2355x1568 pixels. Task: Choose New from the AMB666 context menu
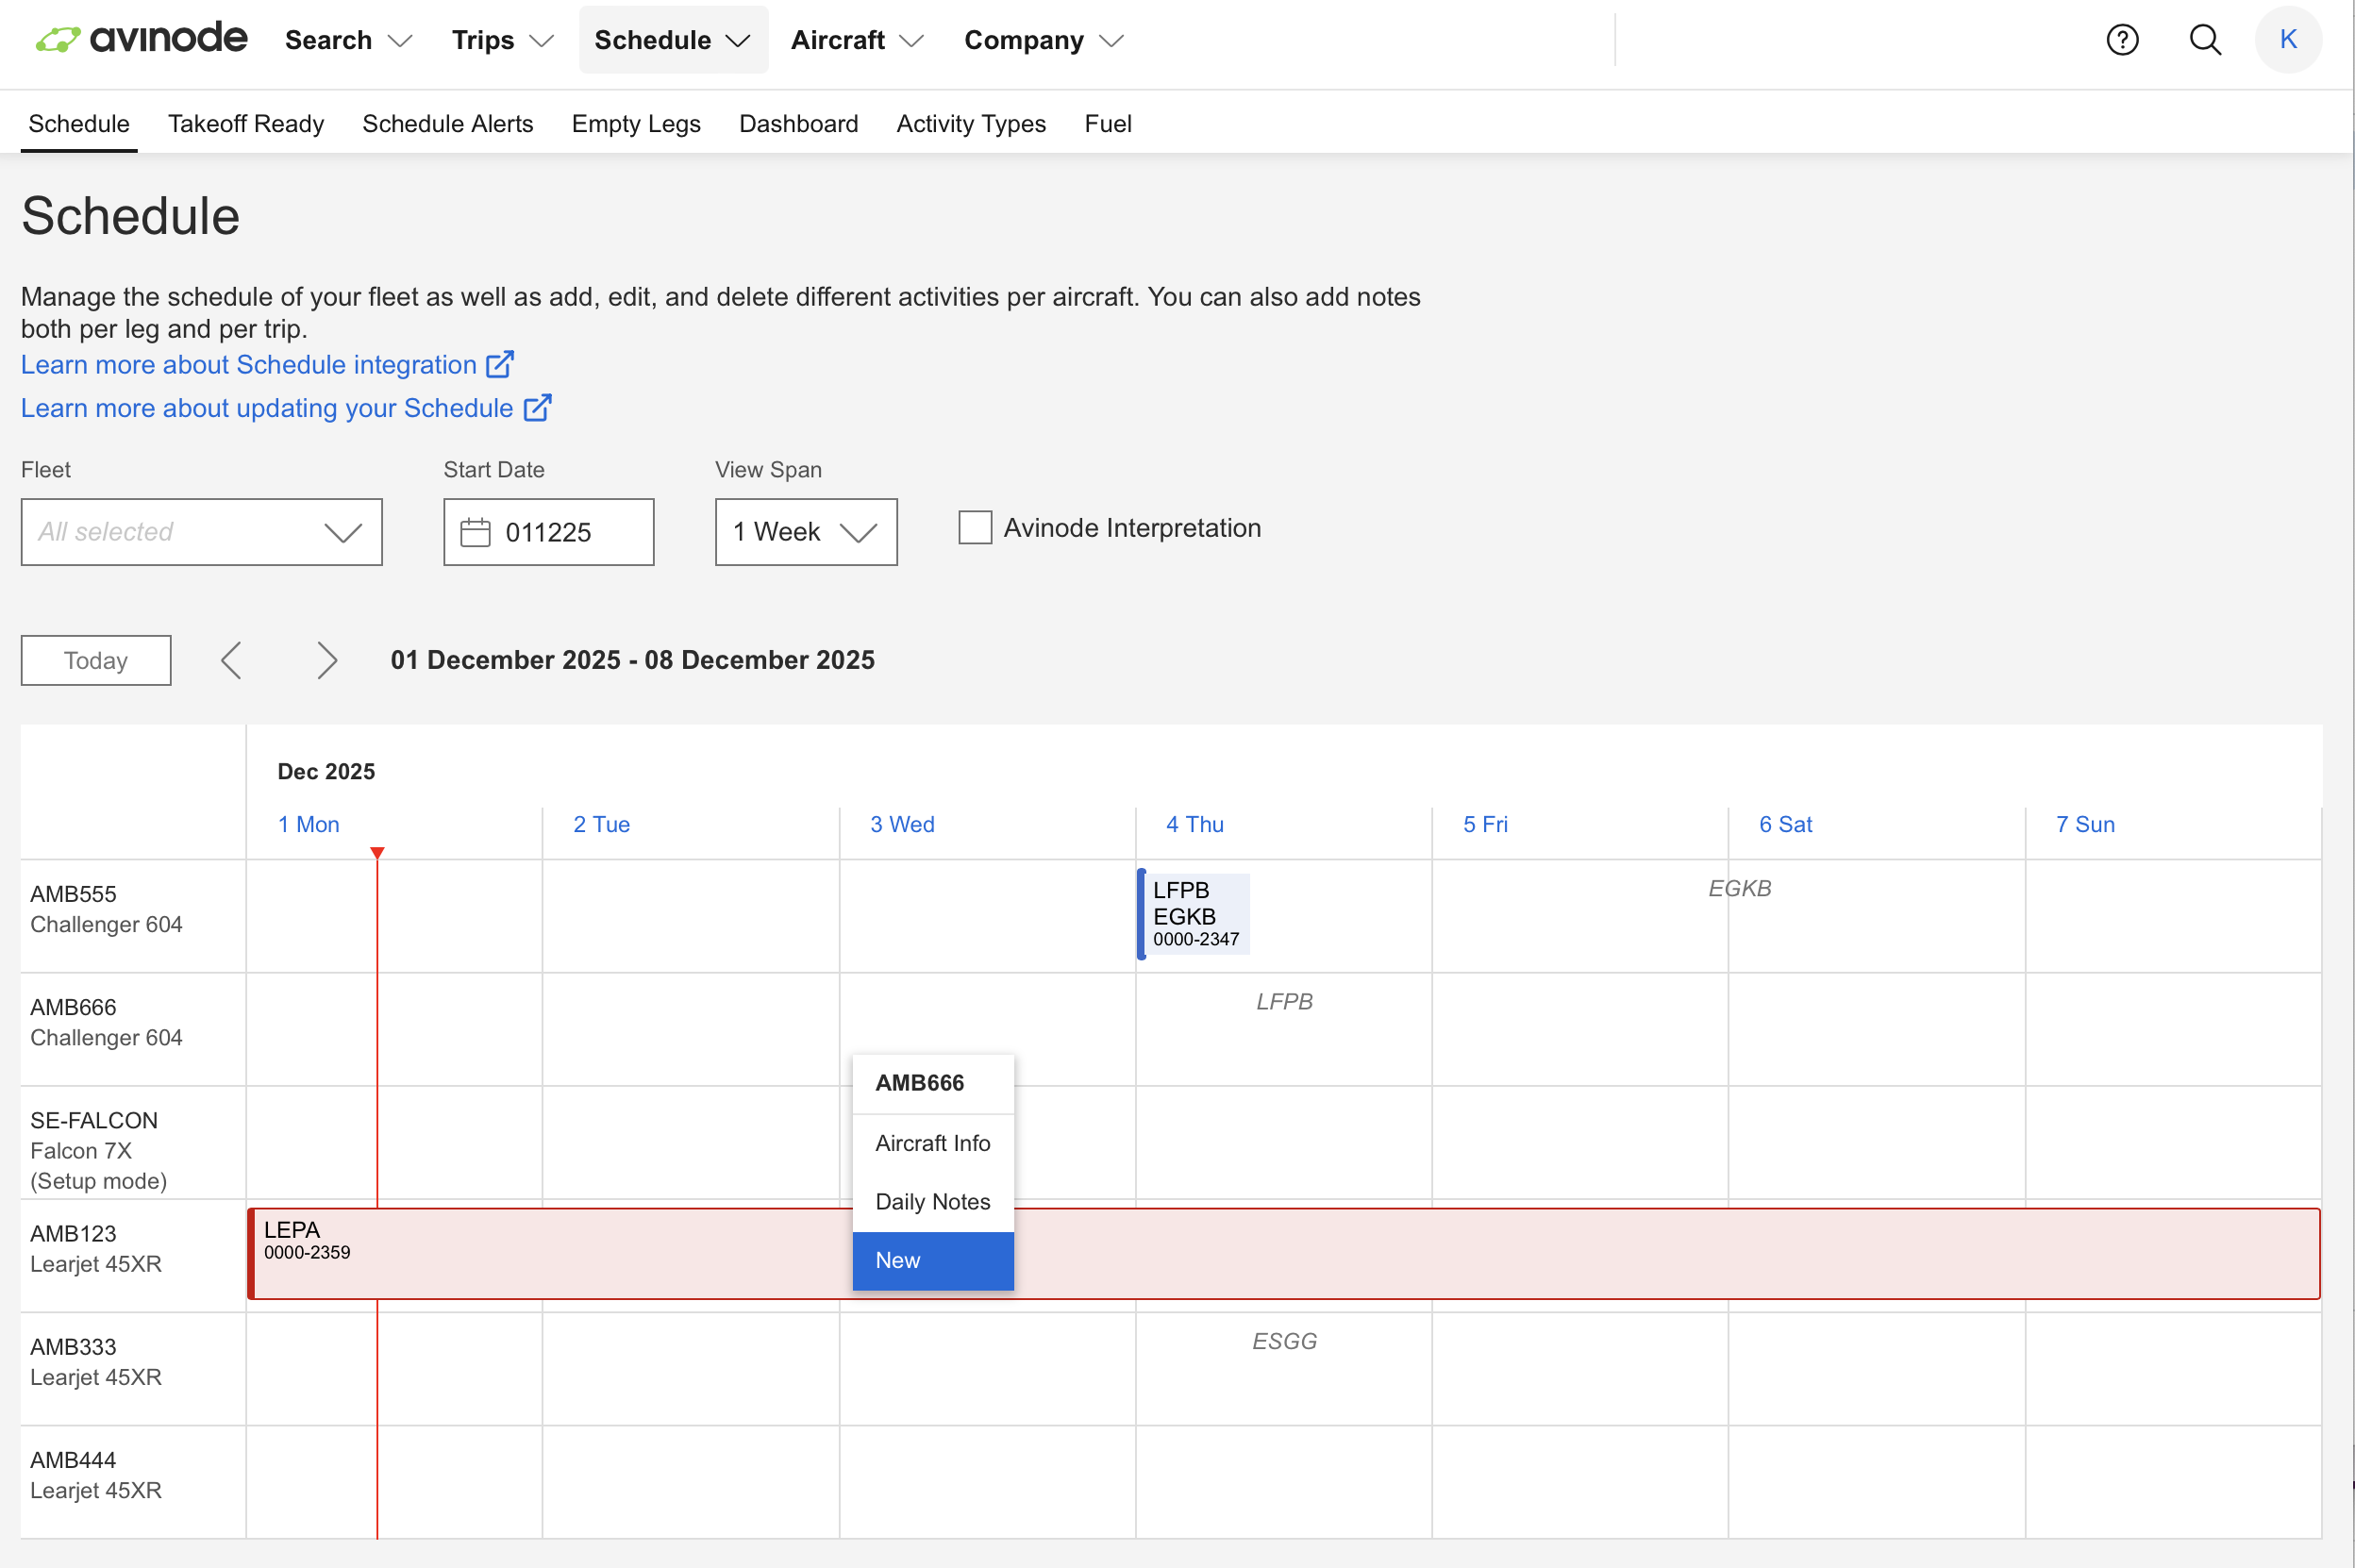[897, 1260]
